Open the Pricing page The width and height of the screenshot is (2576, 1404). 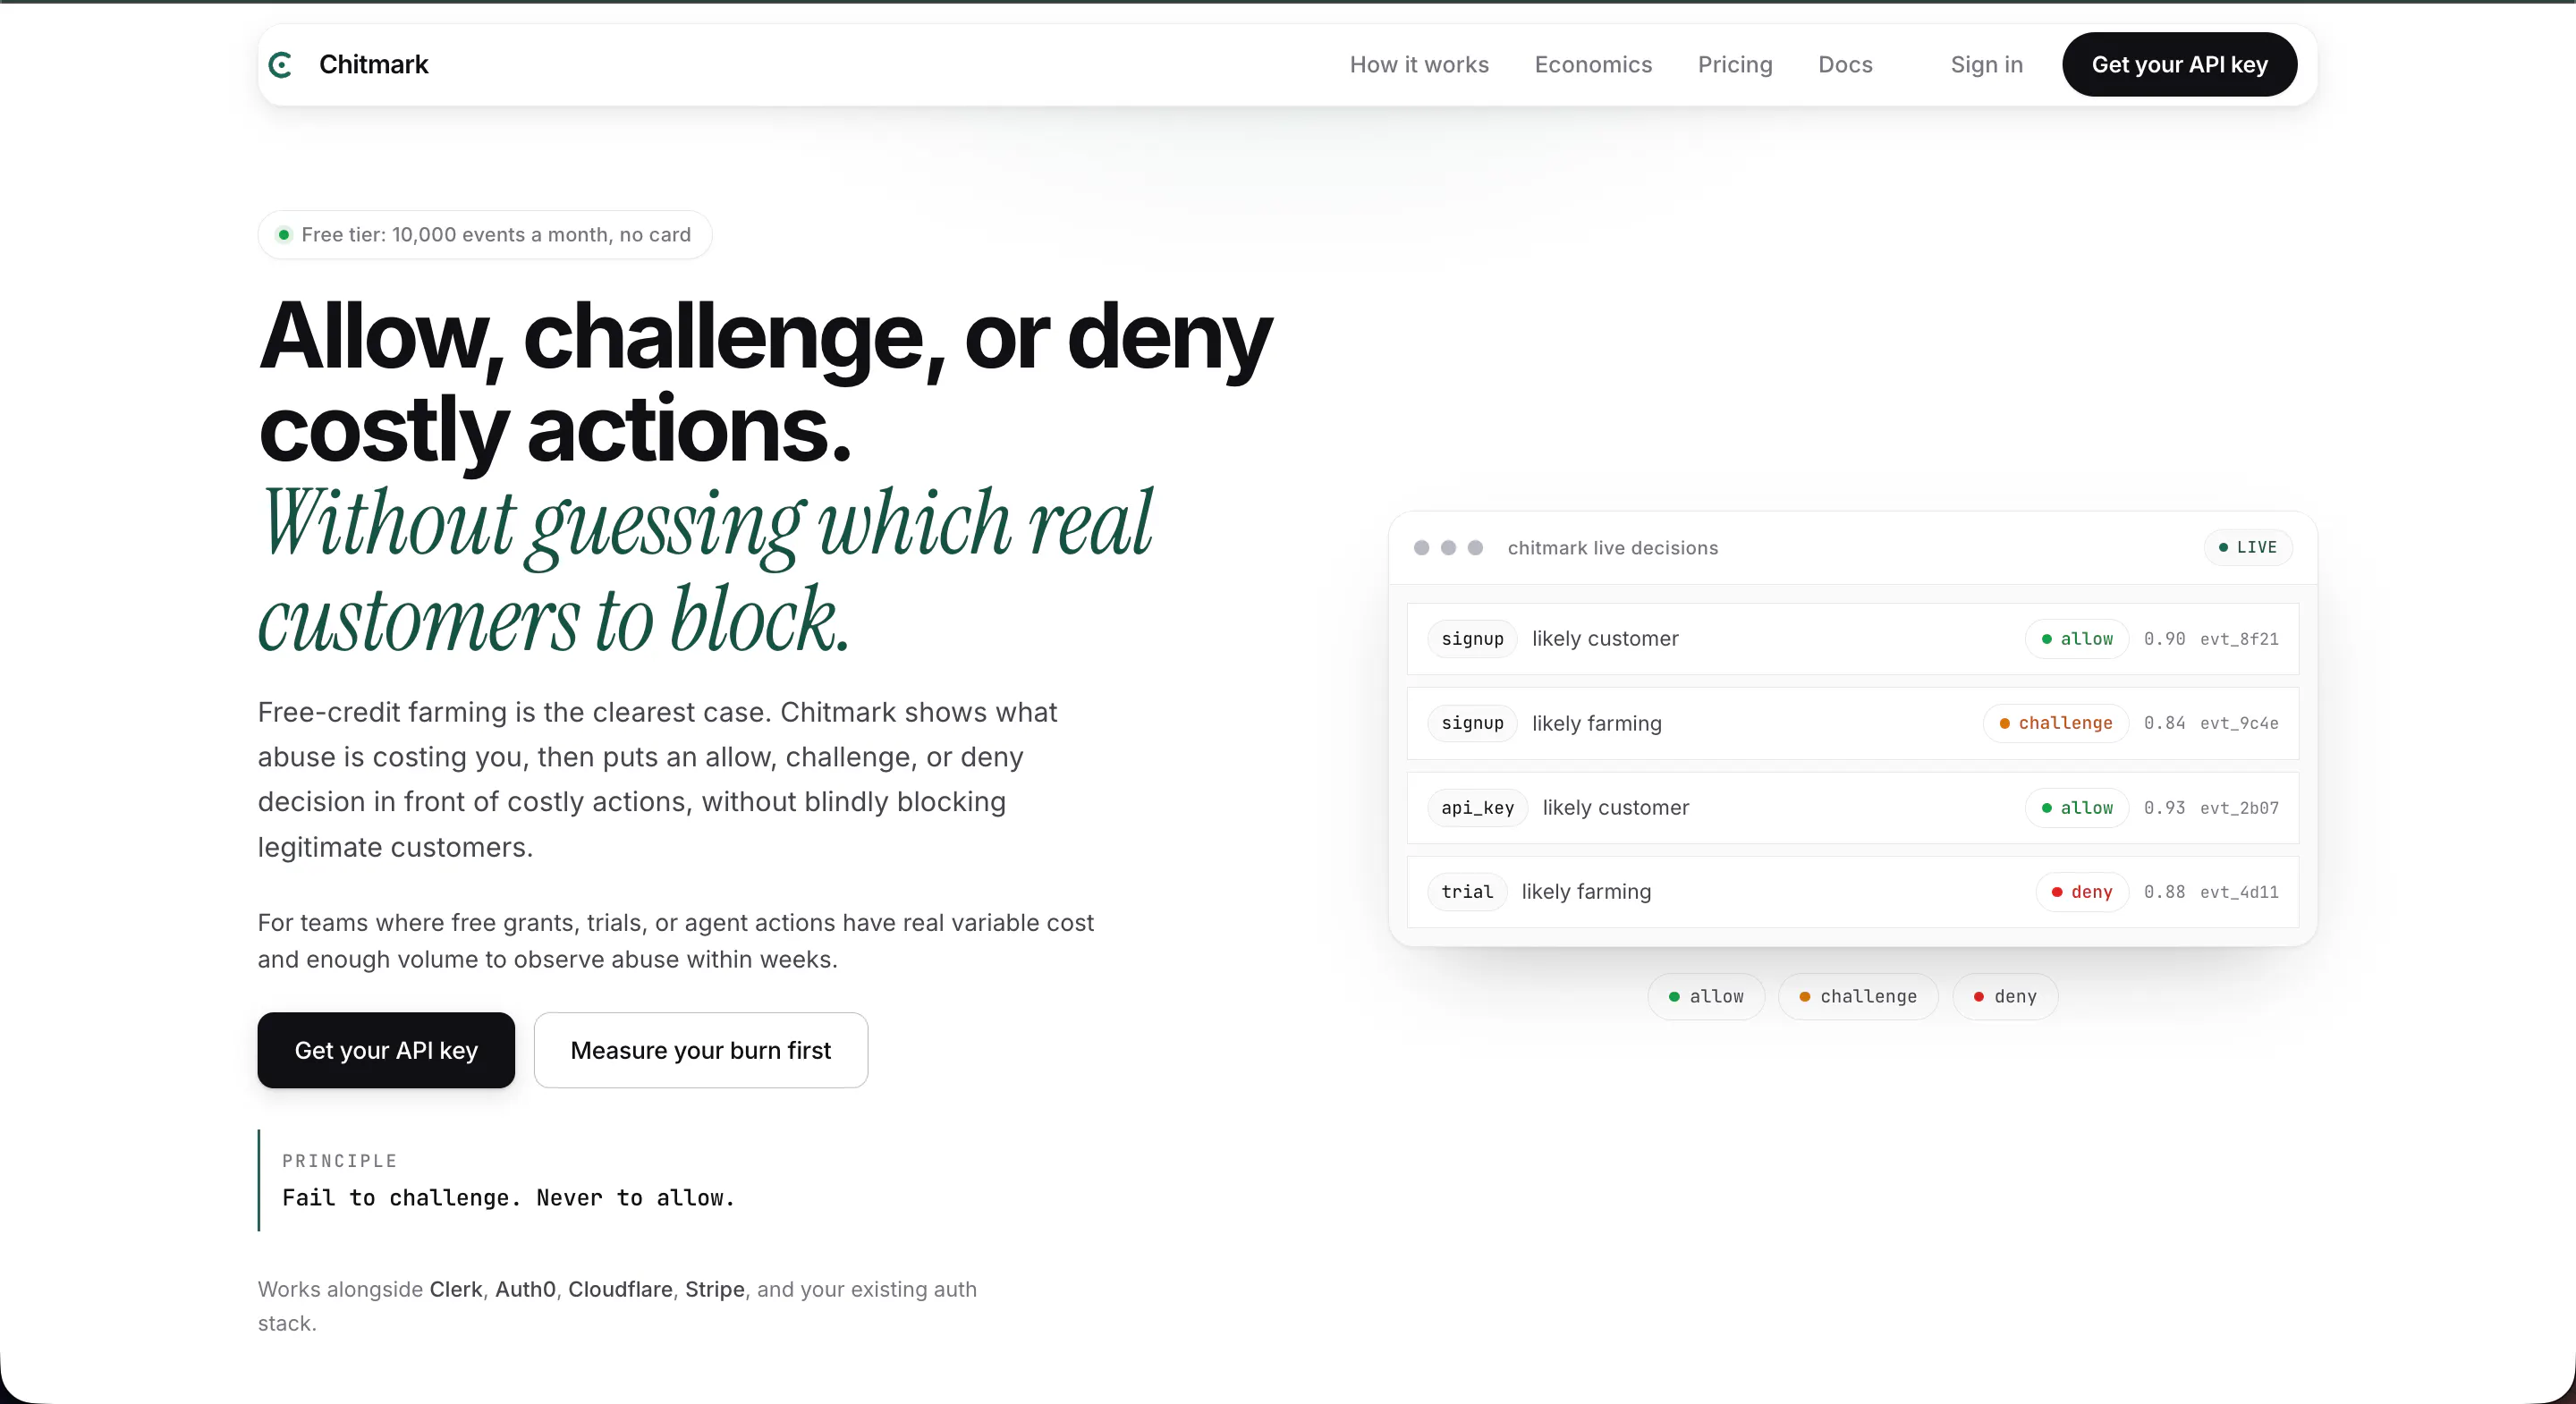click(1735, 65)
